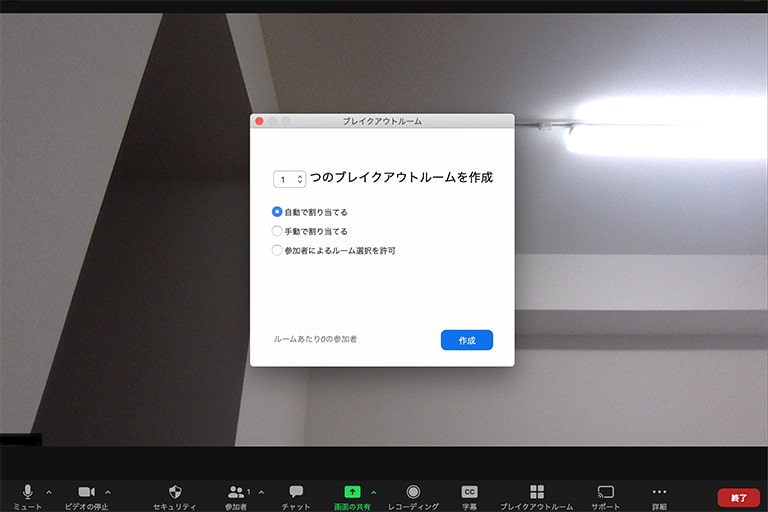Image resolution: width=768 pixels, height=512 pixels.
Task: Open the Participants panel
Action: pos(237,496)
